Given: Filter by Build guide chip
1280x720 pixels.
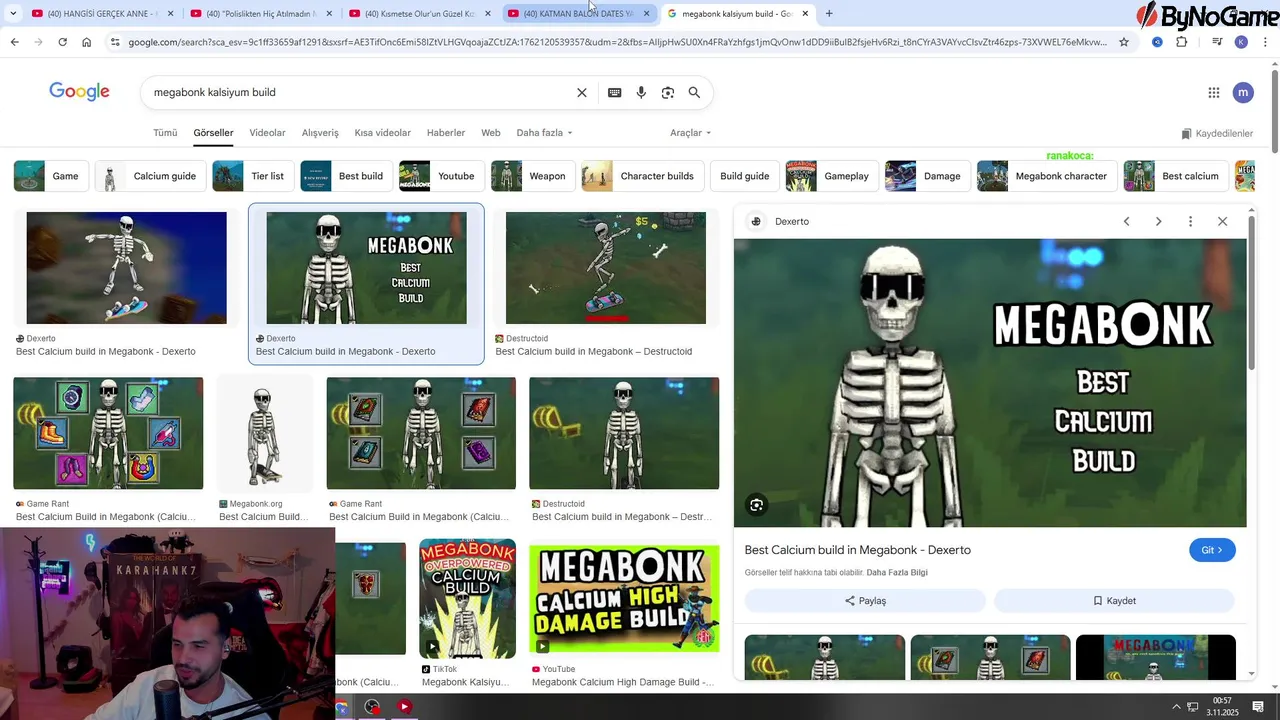Looking at the screenshot, I should tap(745, 176).
